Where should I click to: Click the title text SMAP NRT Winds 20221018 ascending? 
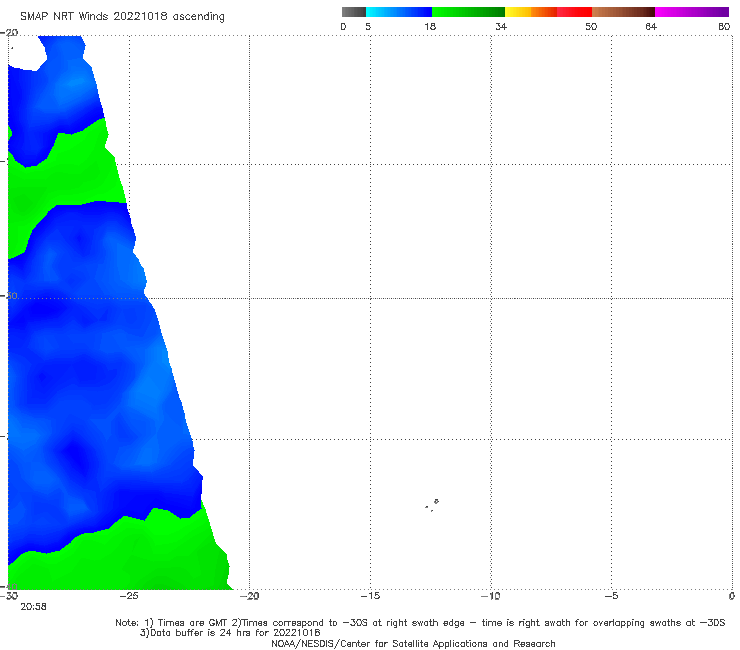click(122, 17)
